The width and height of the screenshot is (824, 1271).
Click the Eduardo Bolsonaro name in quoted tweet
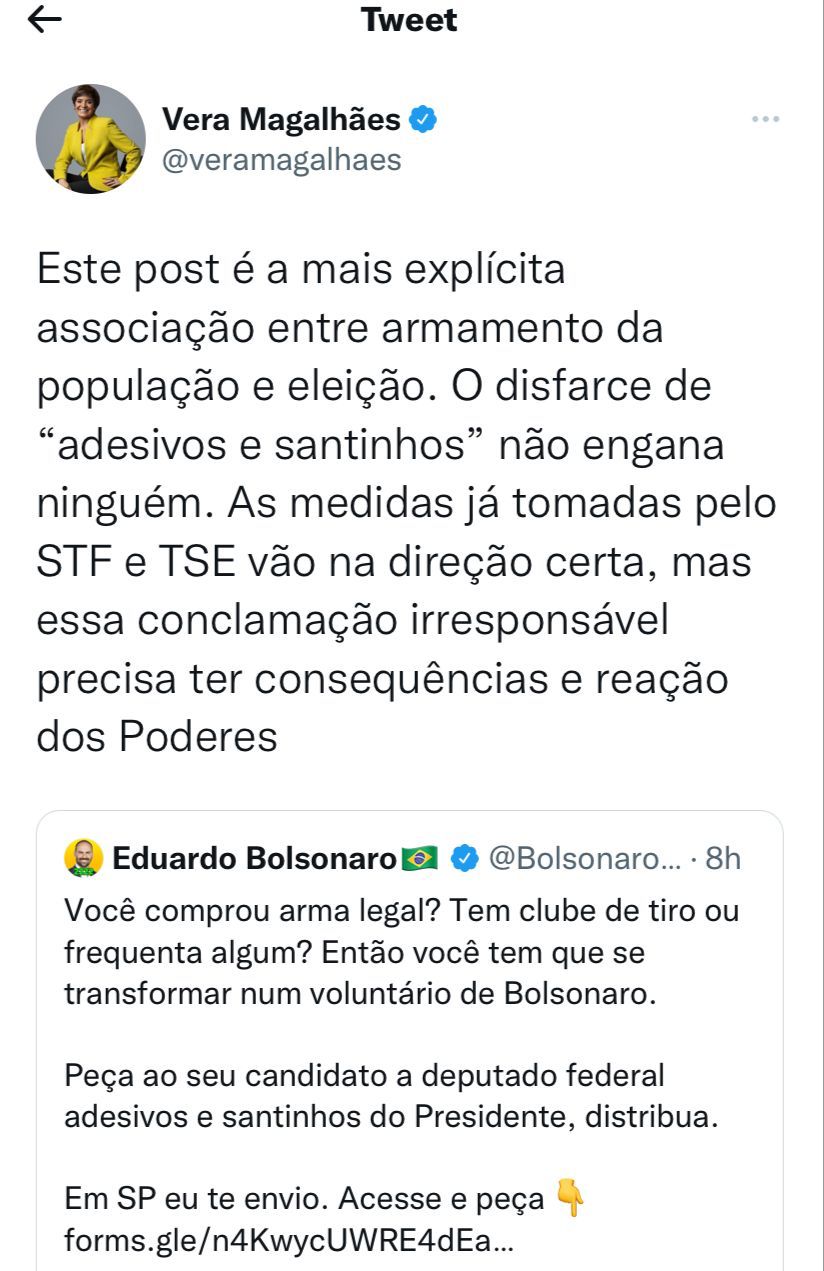(254, 858)
